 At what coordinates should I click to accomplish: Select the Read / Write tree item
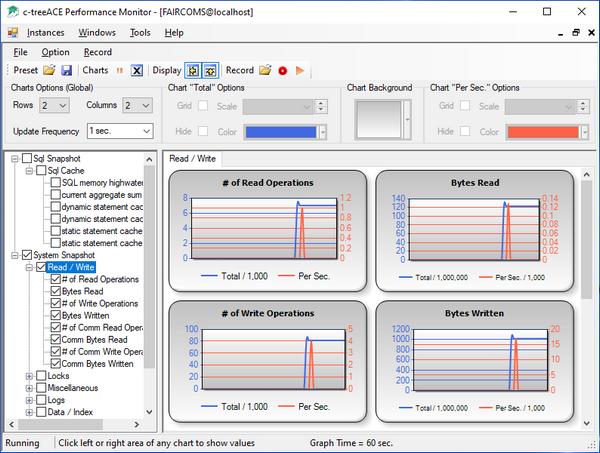pyautogui.click(x=71, y=267)
